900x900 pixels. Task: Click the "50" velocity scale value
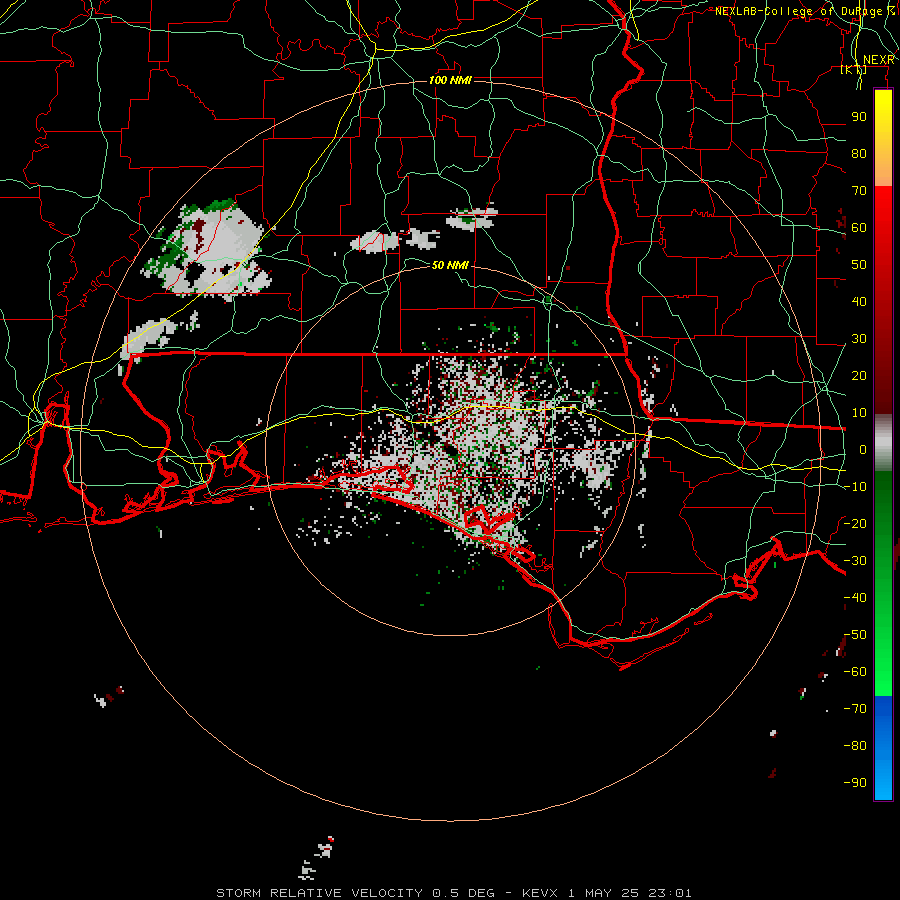(x=859, y=265)
